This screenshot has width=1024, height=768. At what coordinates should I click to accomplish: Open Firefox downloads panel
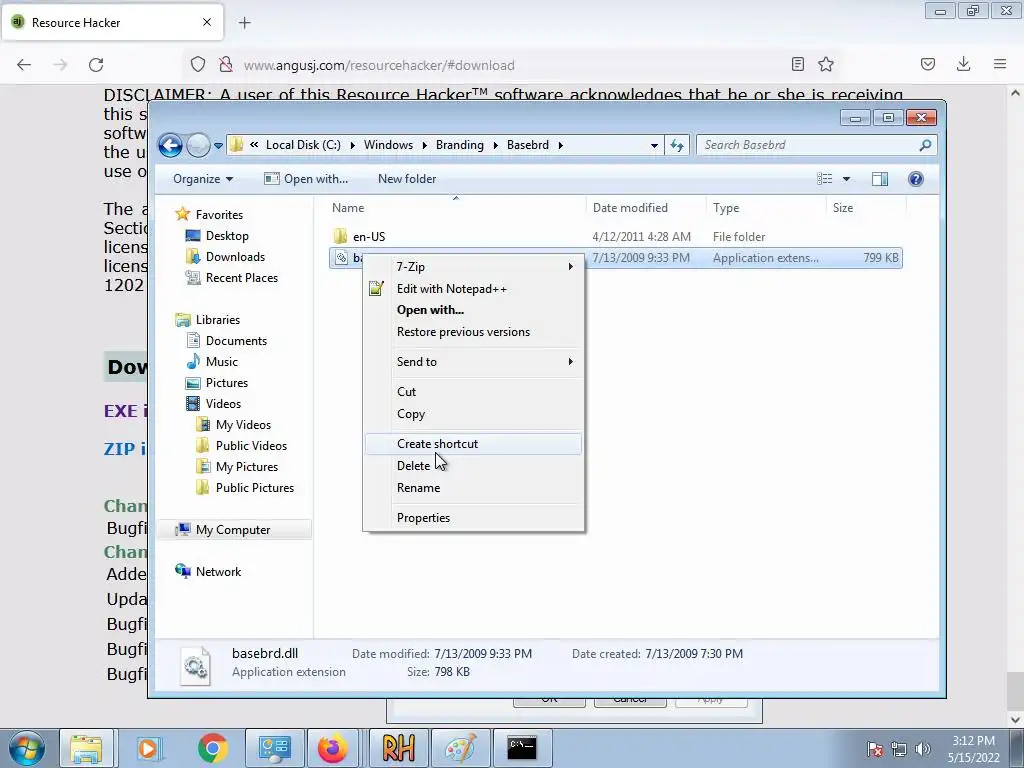(963, 64)
